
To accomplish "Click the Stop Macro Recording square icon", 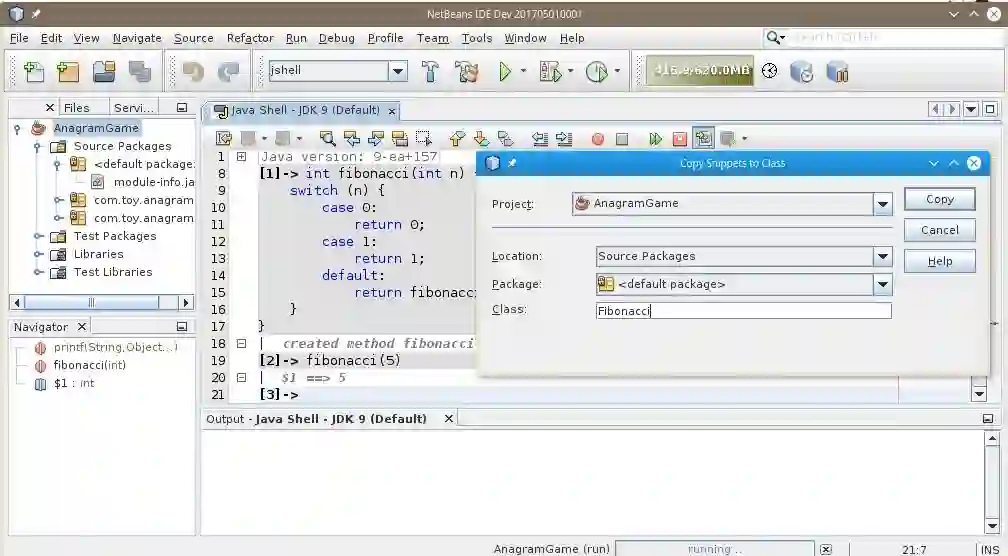I will [x=622, y=139].
